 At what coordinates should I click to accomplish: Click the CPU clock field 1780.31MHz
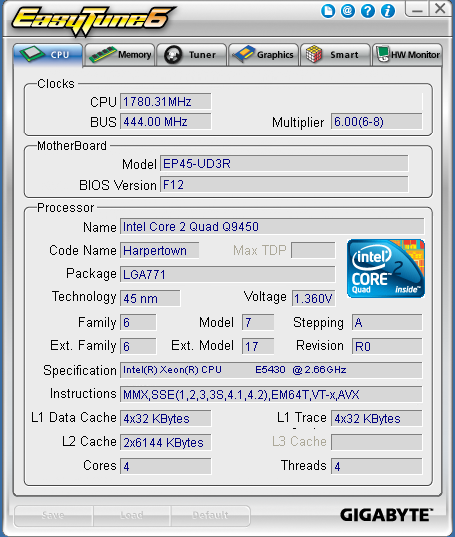(165, 101)
